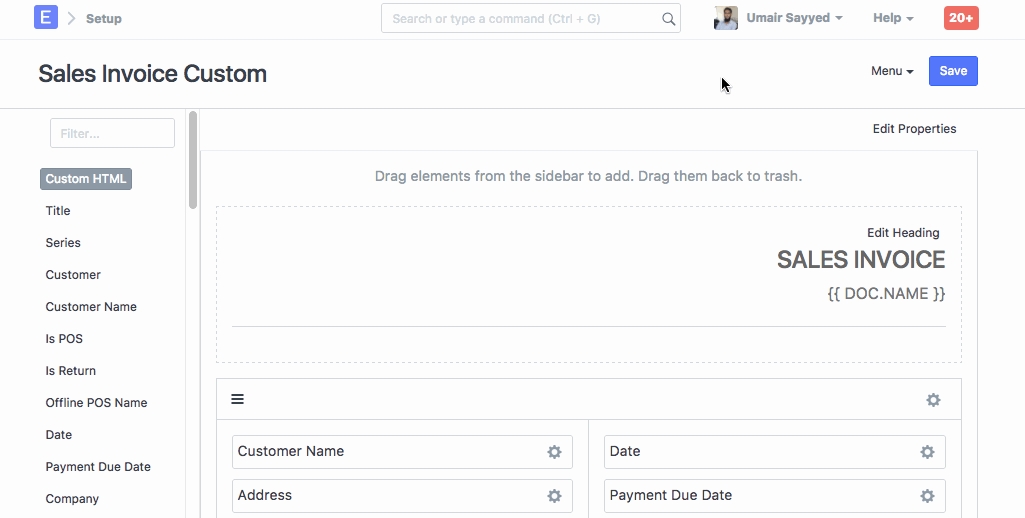Click the Save button
This screenshot has height=518, width=1025.
point(953,71)
